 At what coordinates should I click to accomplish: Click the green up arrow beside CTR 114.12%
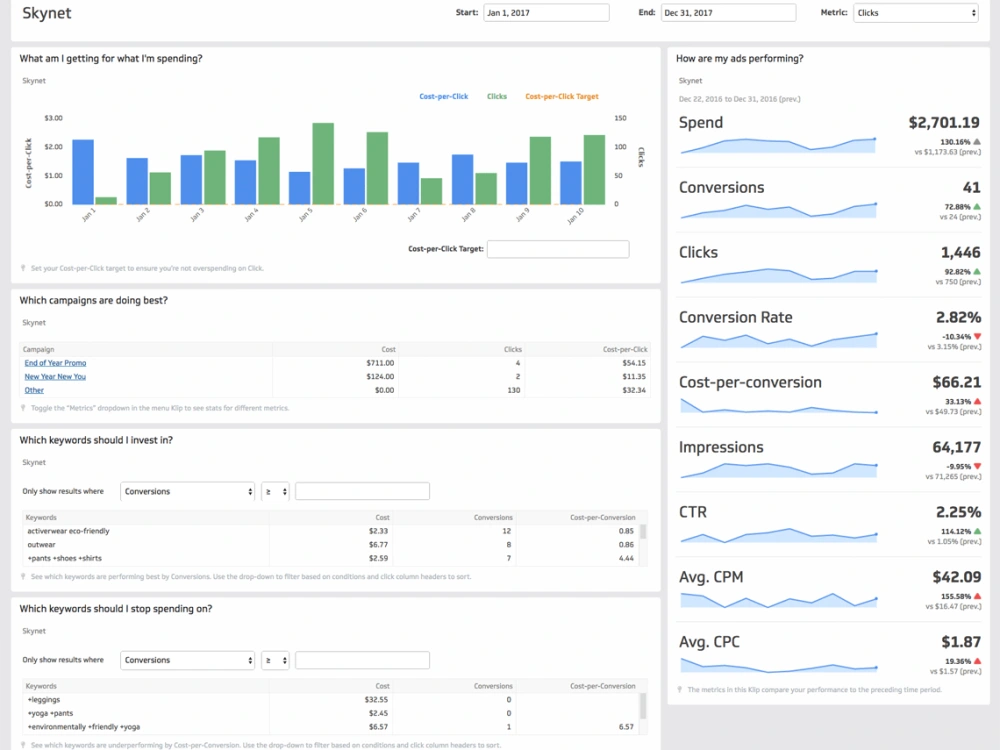tap(977, 531)
